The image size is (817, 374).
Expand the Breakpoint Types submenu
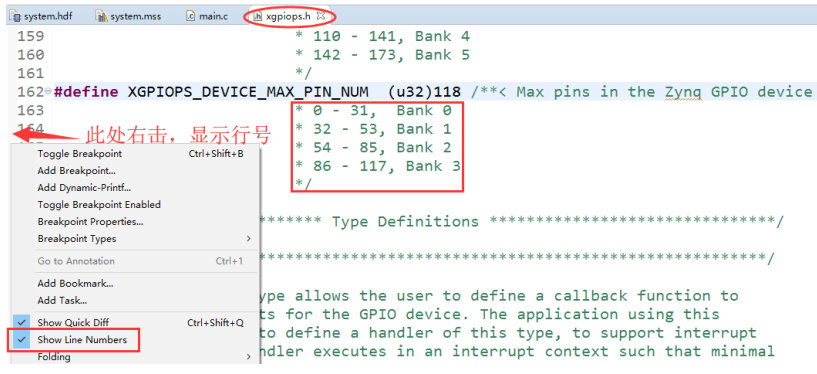pyautogui.click(x=135, y=239)
